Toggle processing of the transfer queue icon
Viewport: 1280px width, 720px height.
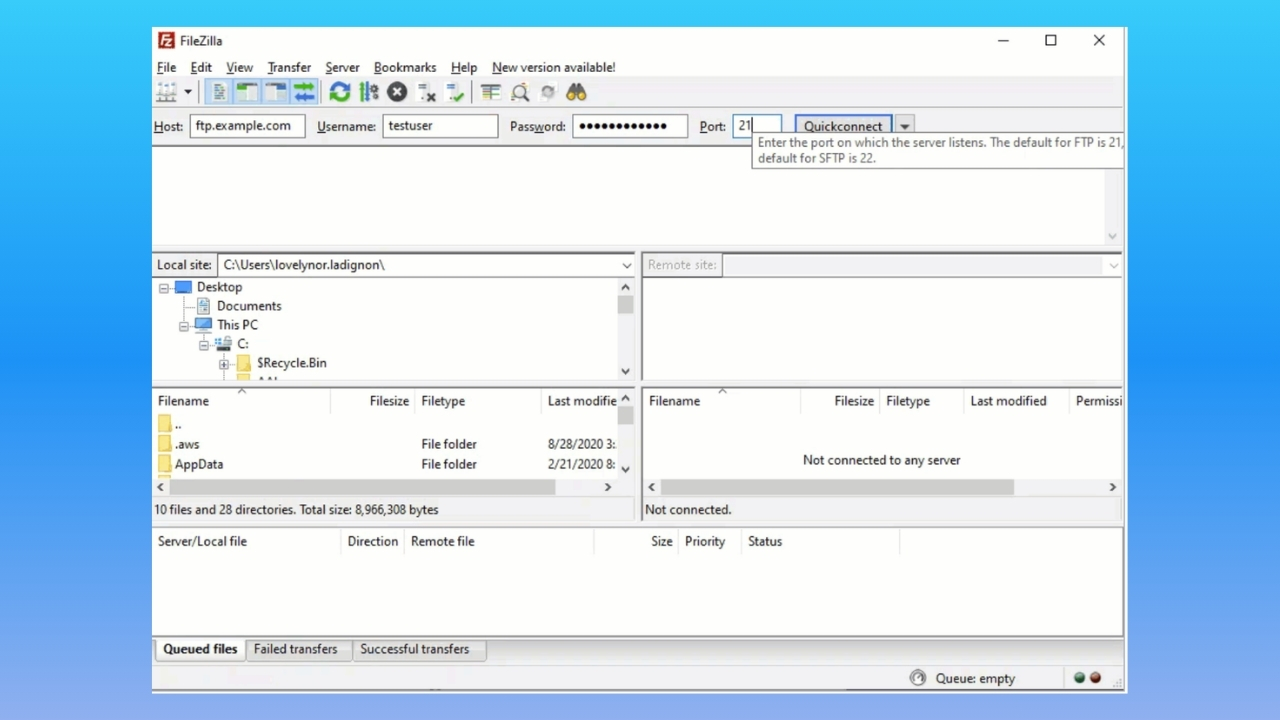pyautogui.click(x=368, y=92)
